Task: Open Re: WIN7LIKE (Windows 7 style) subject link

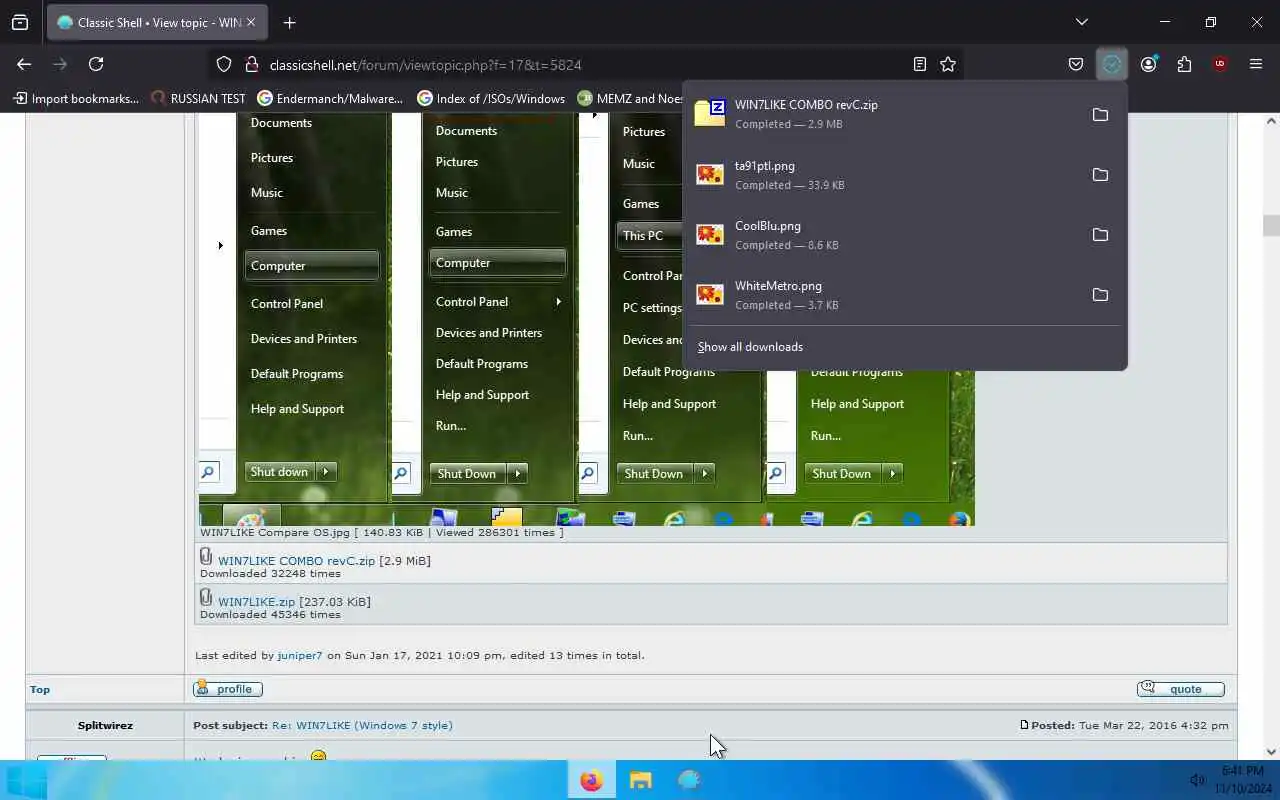Action: (x=362, y=725)
